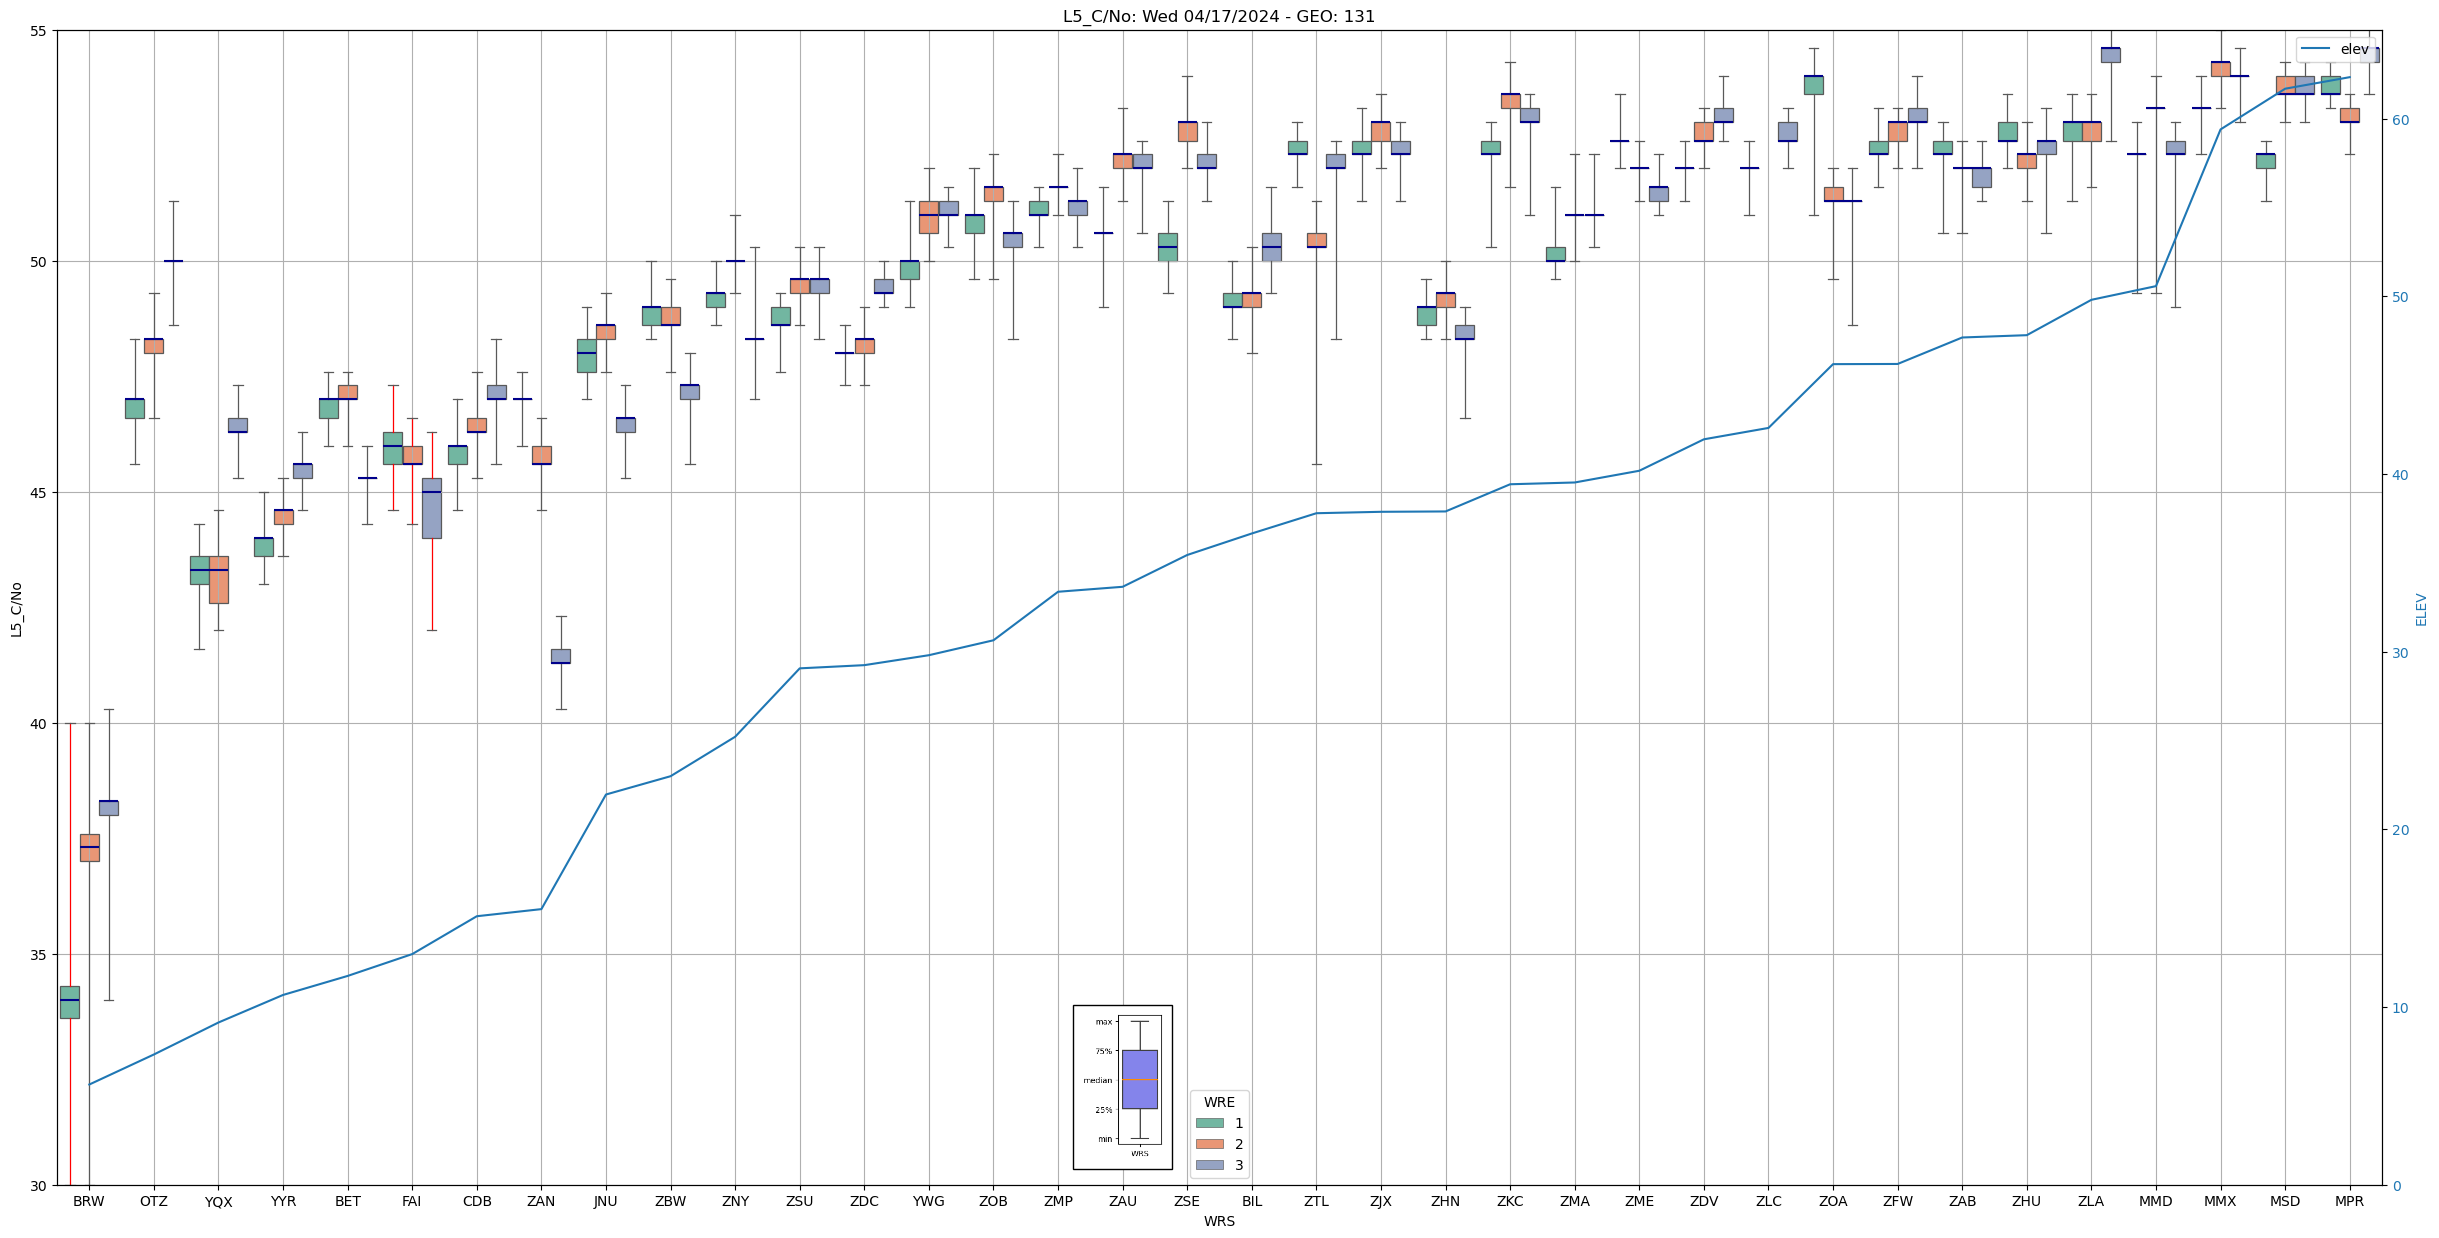Click the ZAU x-axis label
The width and height of the screenshot is (2439, 1238).
1123,1202
